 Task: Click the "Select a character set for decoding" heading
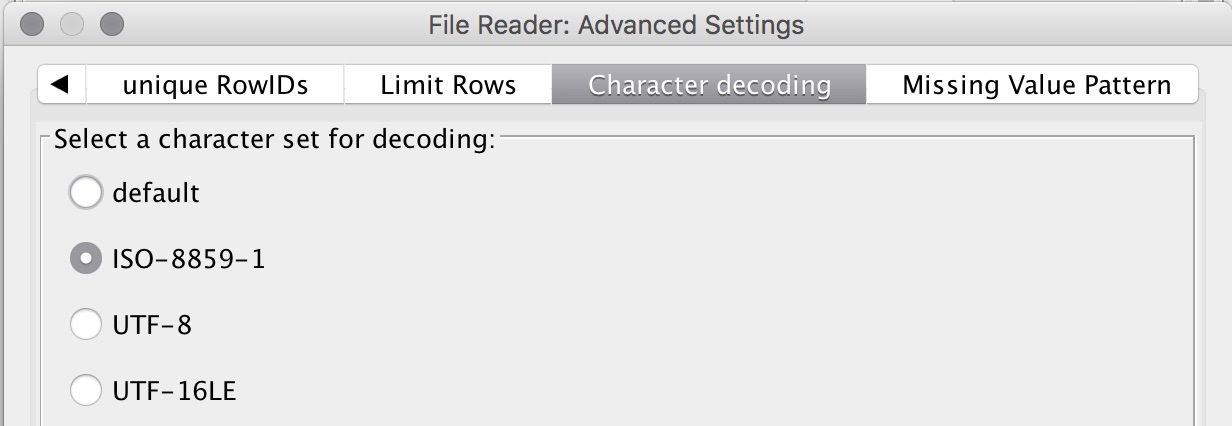tap(275, 140)
